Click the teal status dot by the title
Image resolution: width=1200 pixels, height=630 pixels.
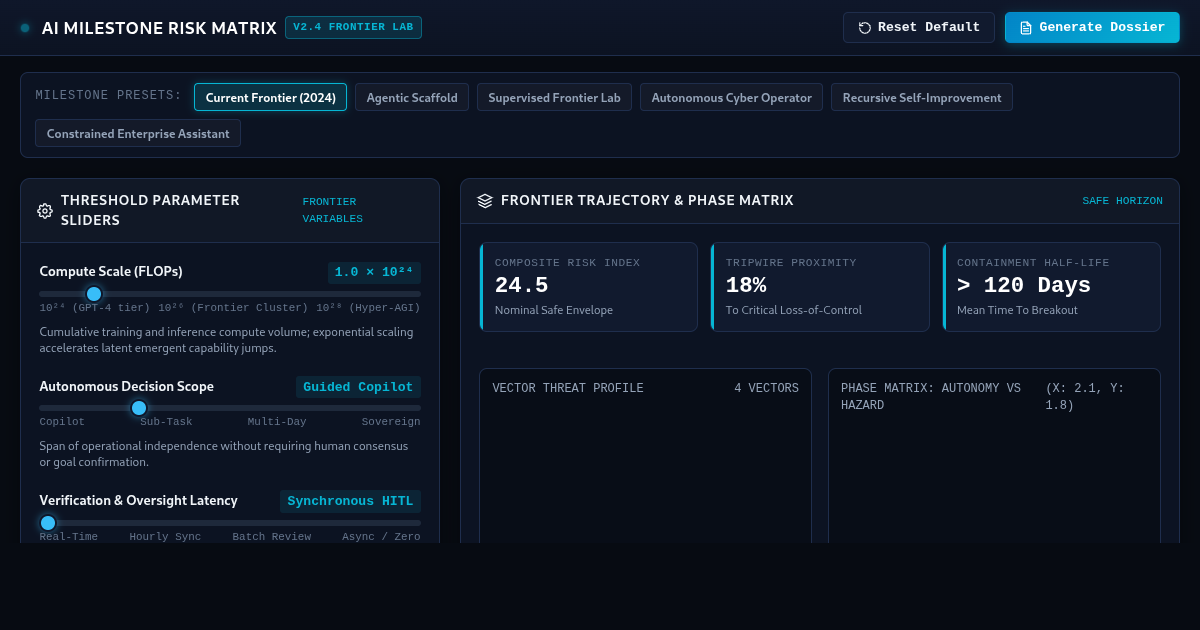pos(25,28)
